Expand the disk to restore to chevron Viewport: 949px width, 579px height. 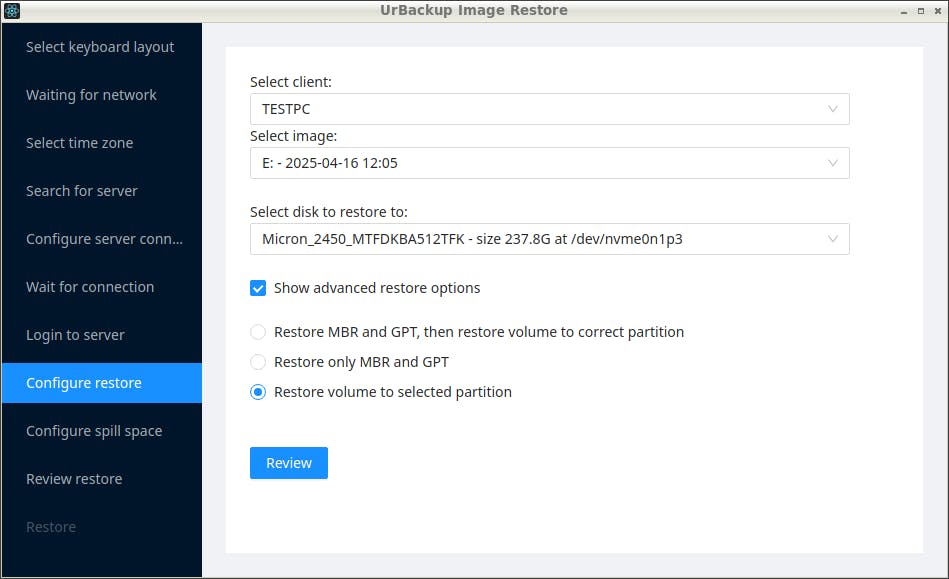point(833,239)
